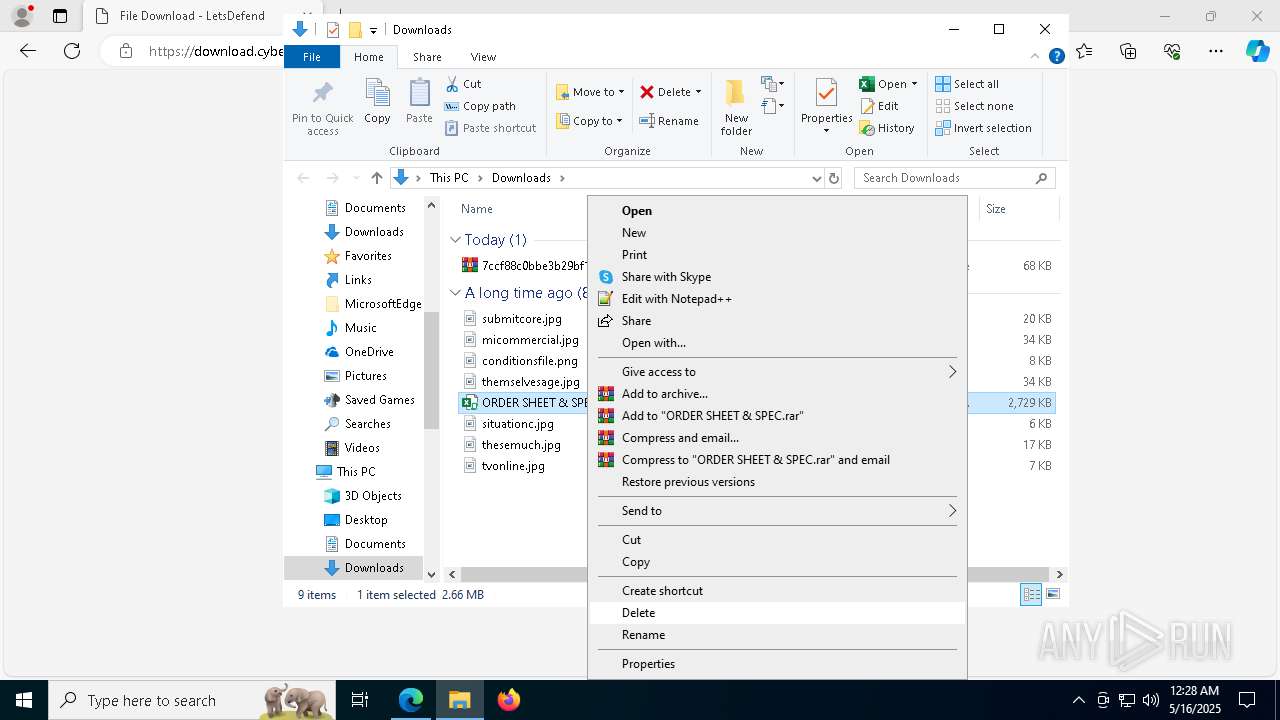Viewport: 1280px width, 720px height.
Task: Click Task View on taskbar
Action: pos(360,700)
